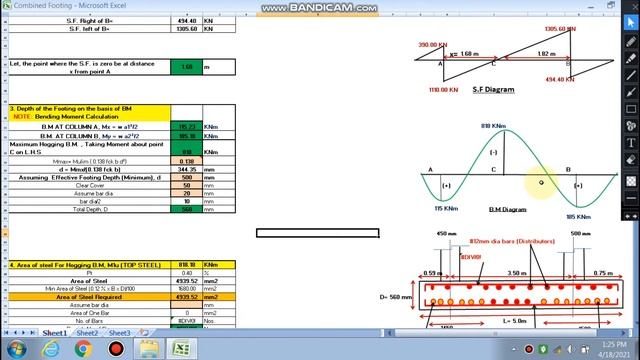Viewport: 640px width, 360px height.
Task: Click the horizontal scrollbar right arrow
Action: pyautogui.click(x=624, y=333)
